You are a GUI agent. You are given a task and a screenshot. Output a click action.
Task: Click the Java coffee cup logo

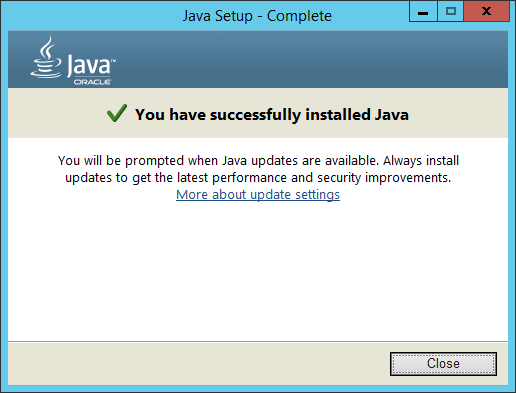point(46,57)
